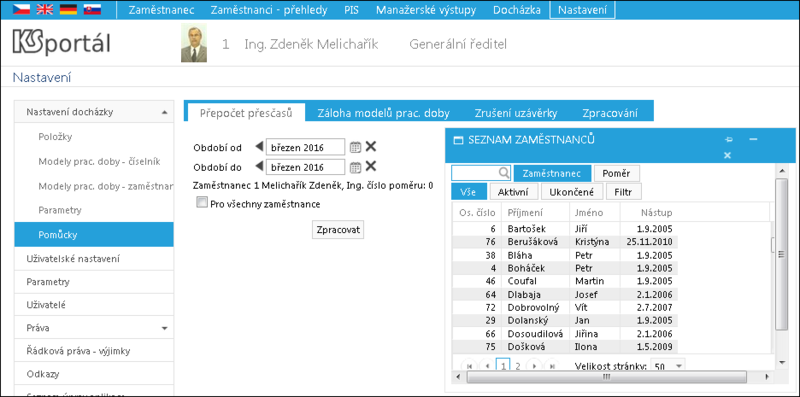Clear the Období do date
The width and height of the screenshot is (800, 397).
[371, 166]
